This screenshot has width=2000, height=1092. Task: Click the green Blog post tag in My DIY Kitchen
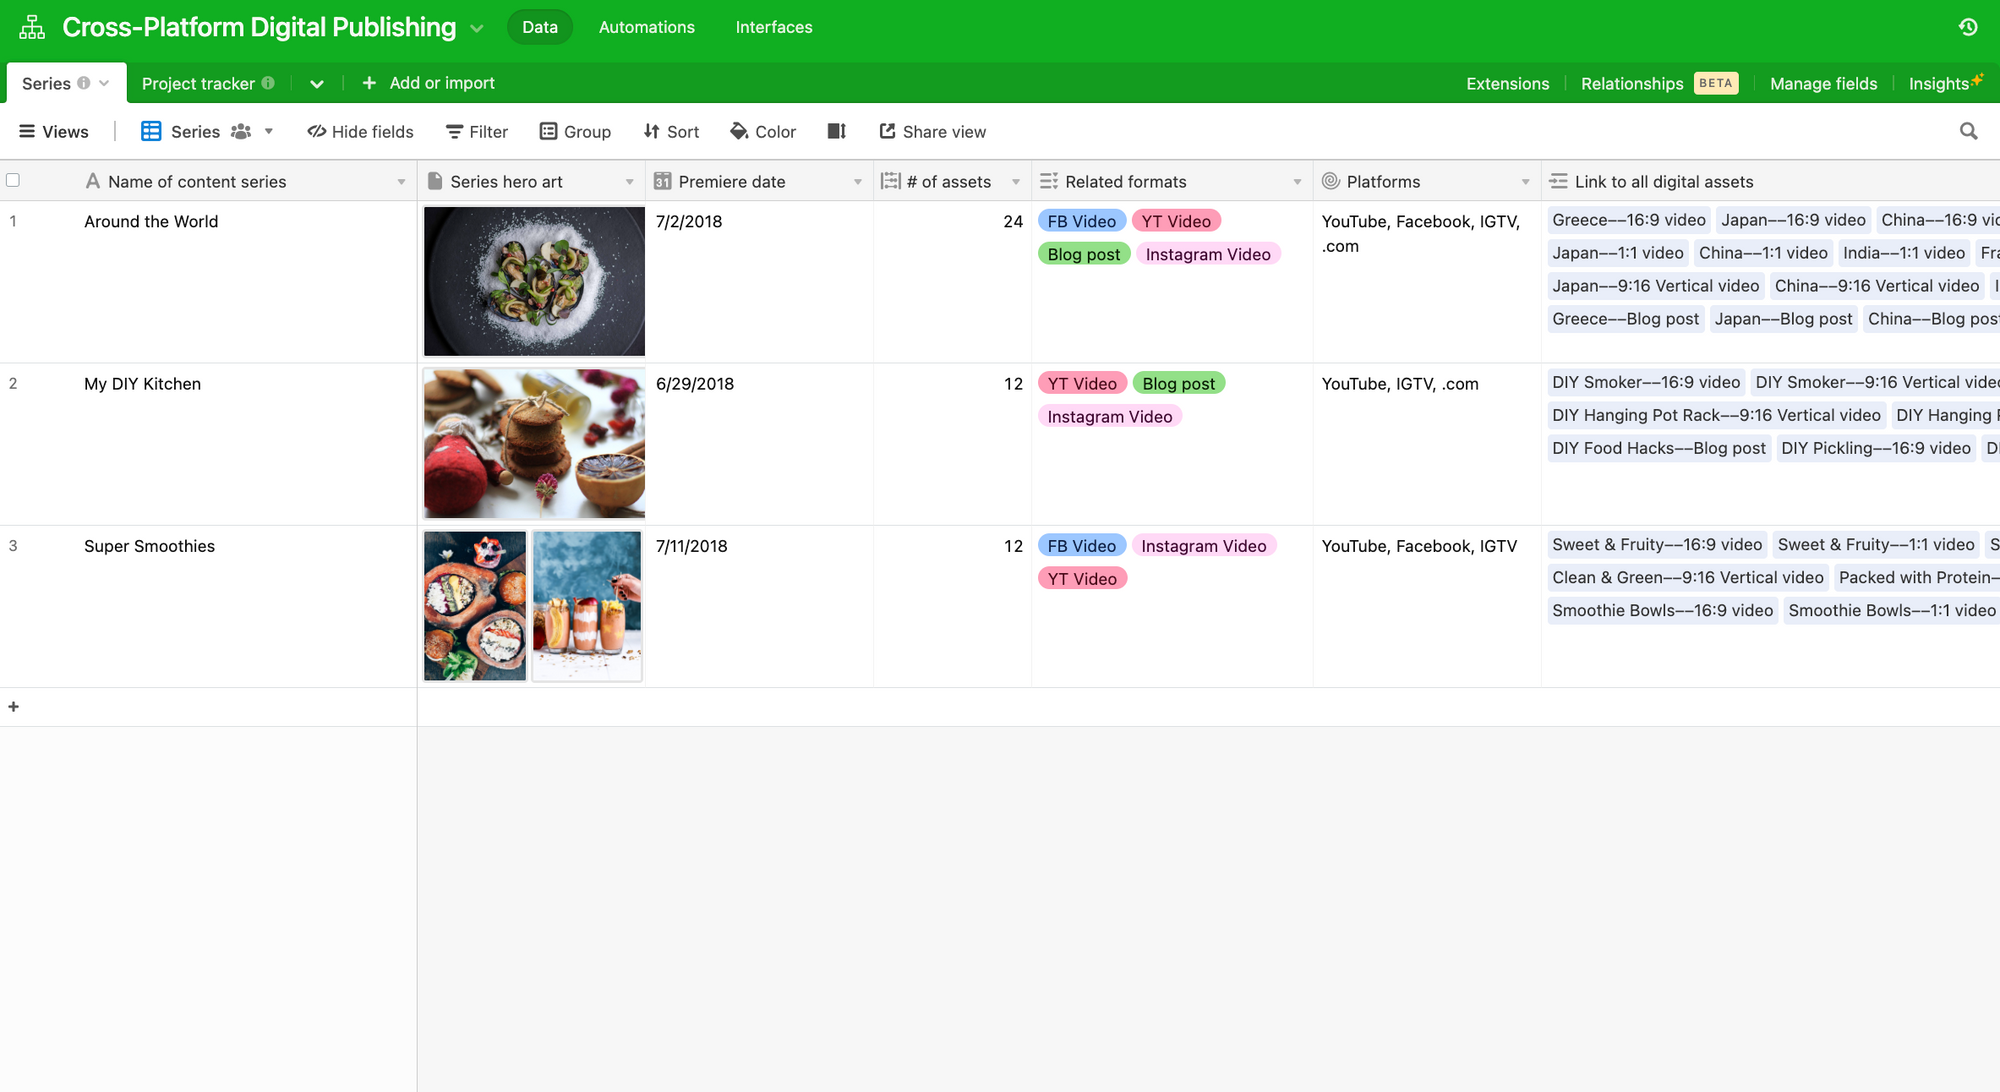[1178, 383]
